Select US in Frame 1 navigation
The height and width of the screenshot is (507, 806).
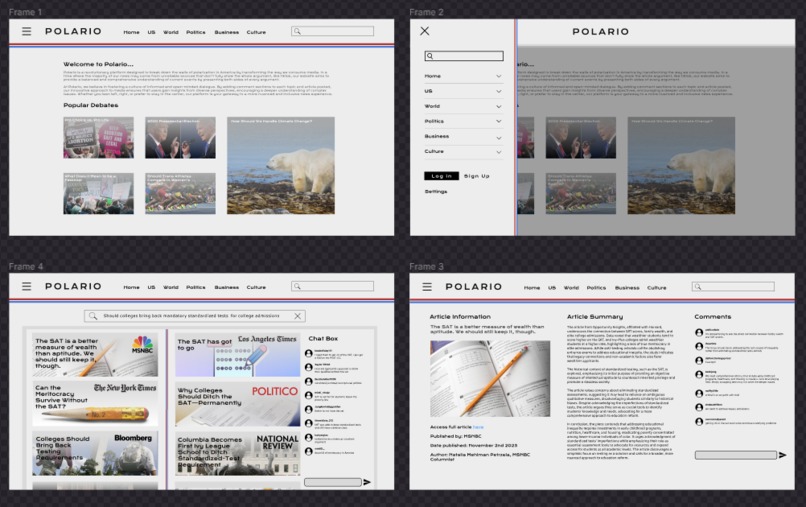pyautogui.click(x=151, y=32)
